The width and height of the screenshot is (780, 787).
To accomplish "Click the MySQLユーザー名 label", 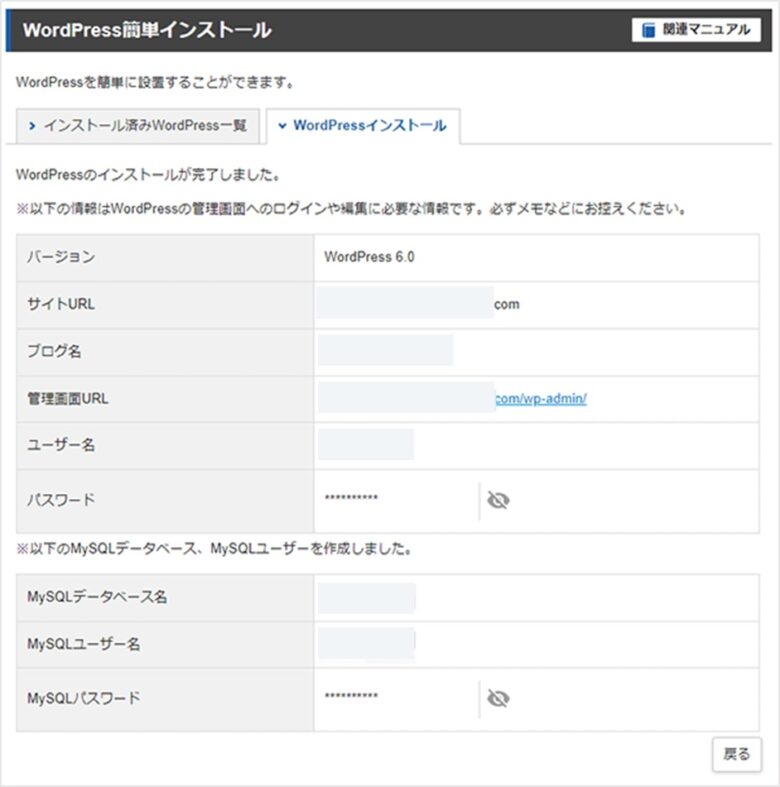I will tap(83, 644).
